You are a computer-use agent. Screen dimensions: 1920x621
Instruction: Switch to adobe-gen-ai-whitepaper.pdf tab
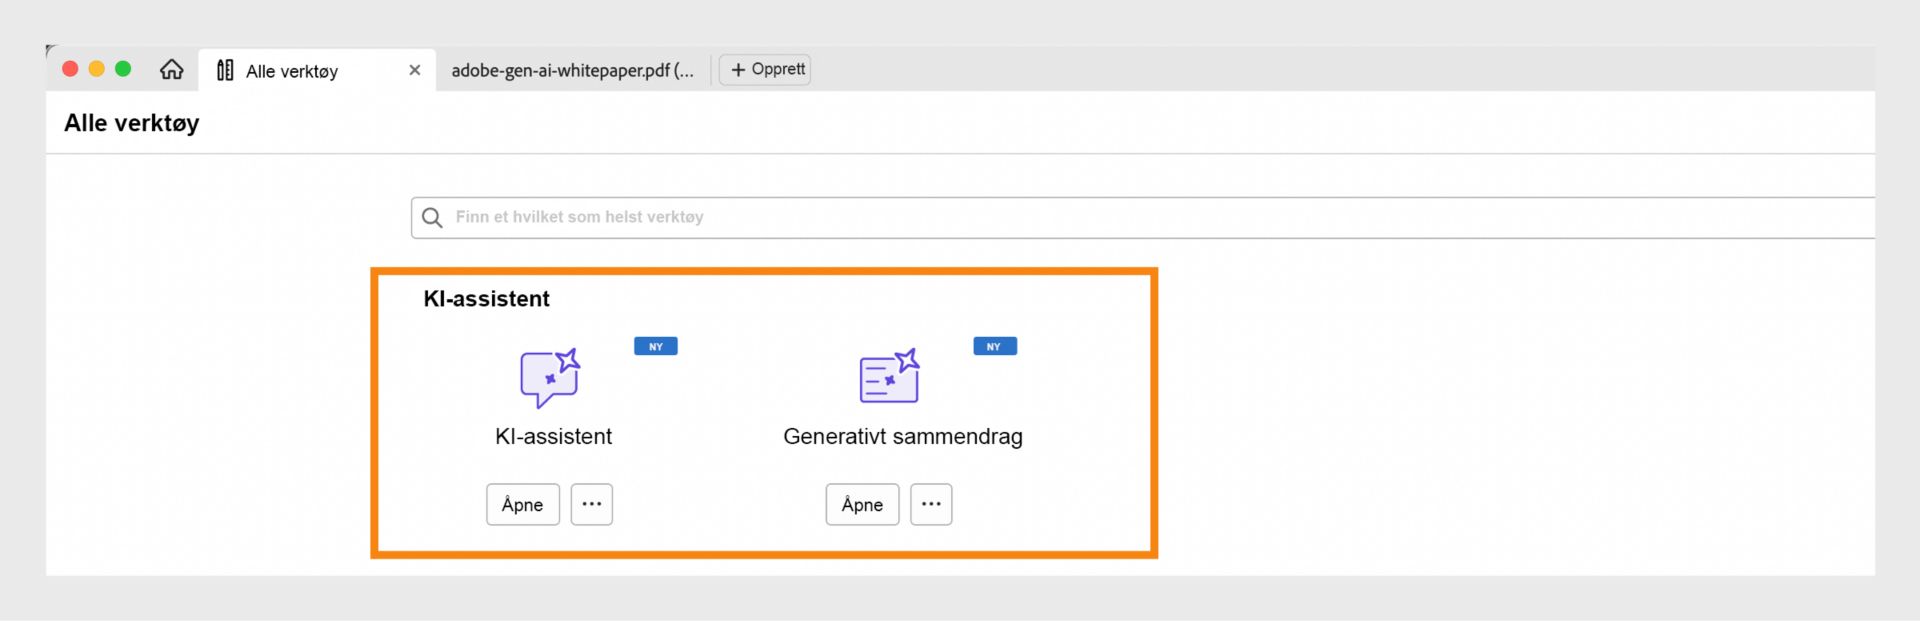571,70
